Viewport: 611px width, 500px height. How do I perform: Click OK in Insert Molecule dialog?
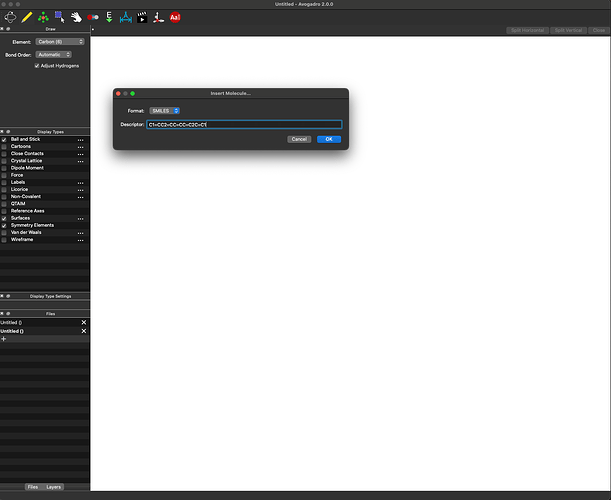(329, 139)
